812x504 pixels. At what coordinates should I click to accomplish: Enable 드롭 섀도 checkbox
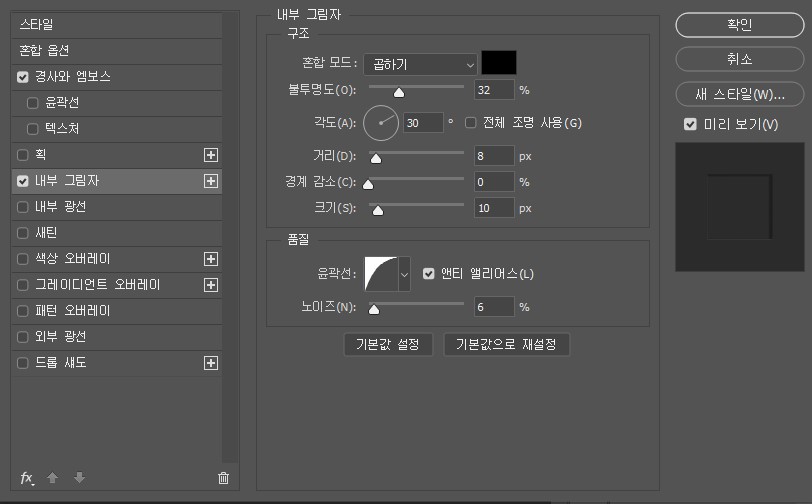(22, 363)
